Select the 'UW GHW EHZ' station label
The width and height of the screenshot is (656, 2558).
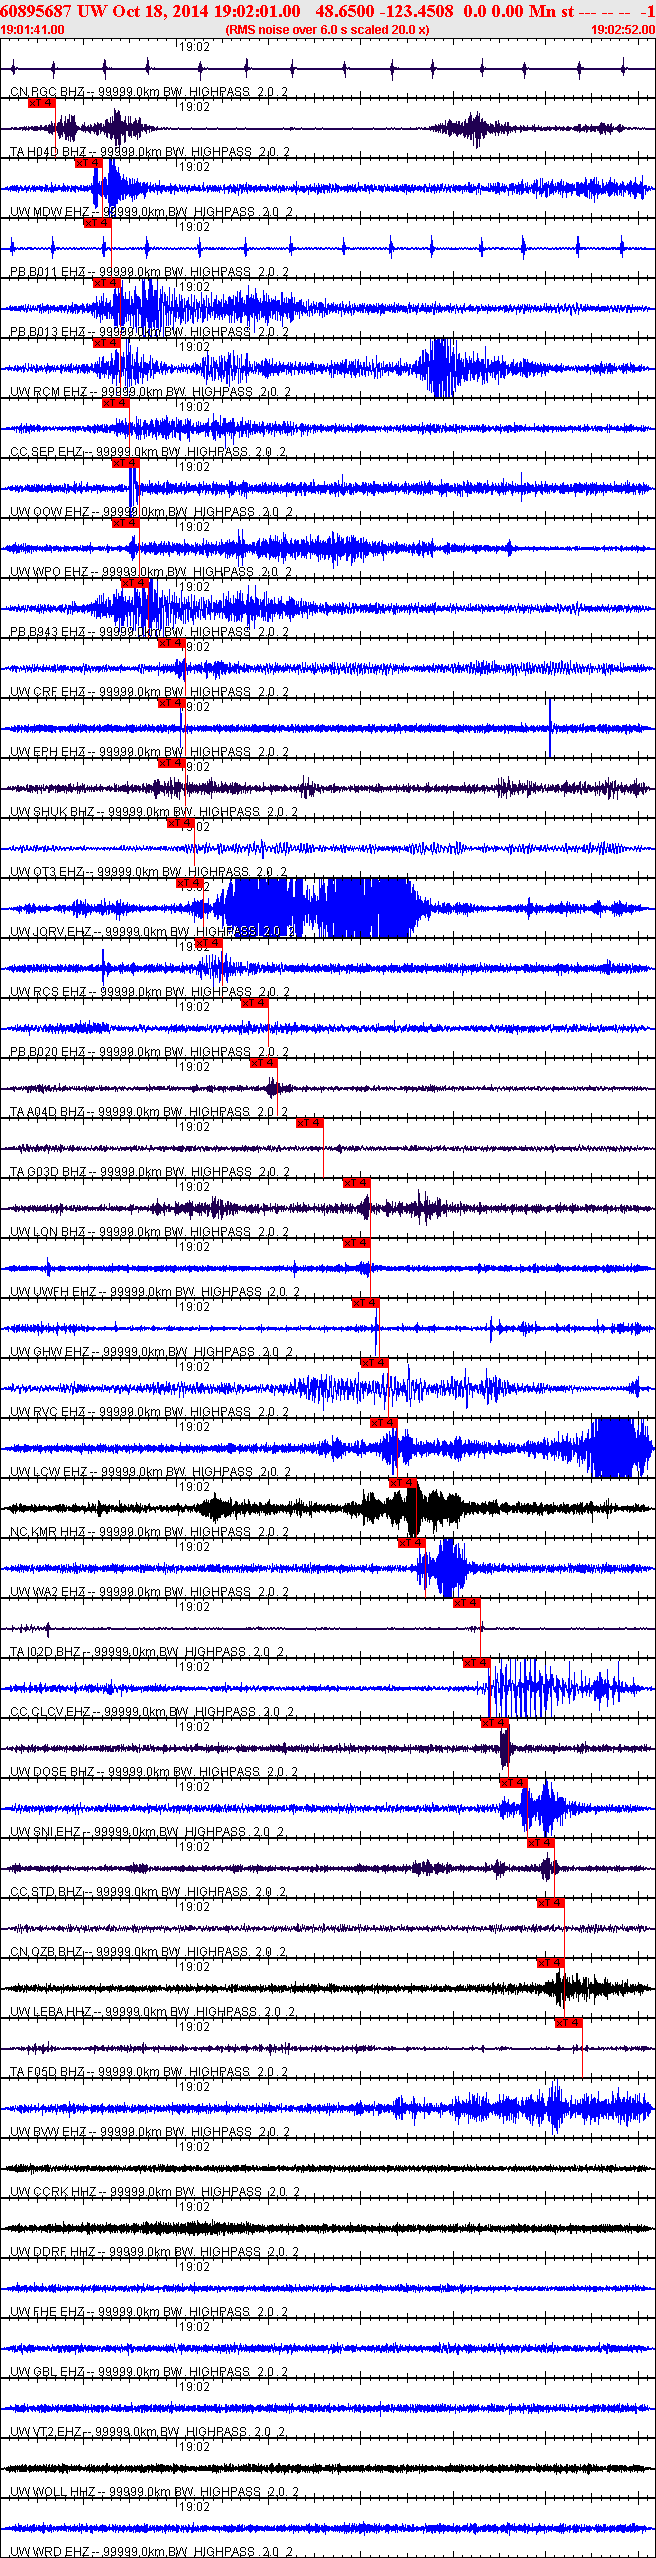click(49, 1352)
